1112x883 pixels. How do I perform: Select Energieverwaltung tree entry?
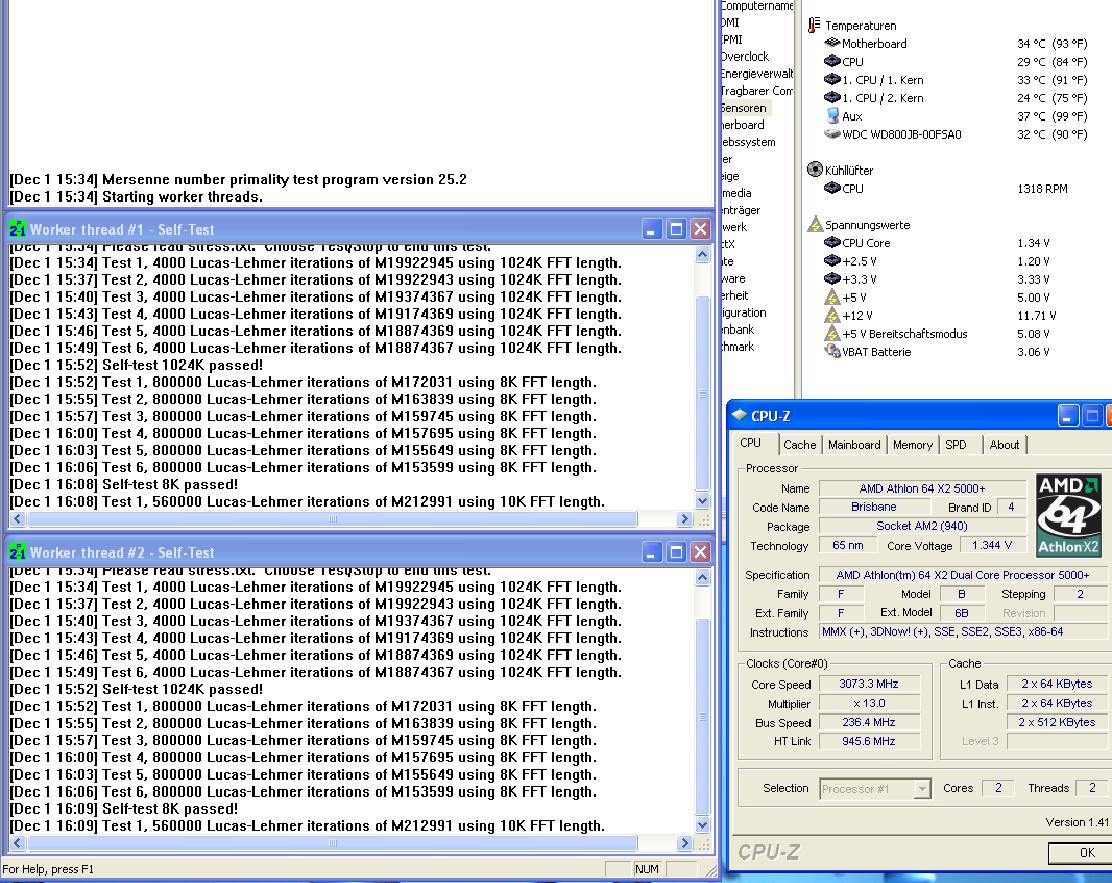coord(757,73)
